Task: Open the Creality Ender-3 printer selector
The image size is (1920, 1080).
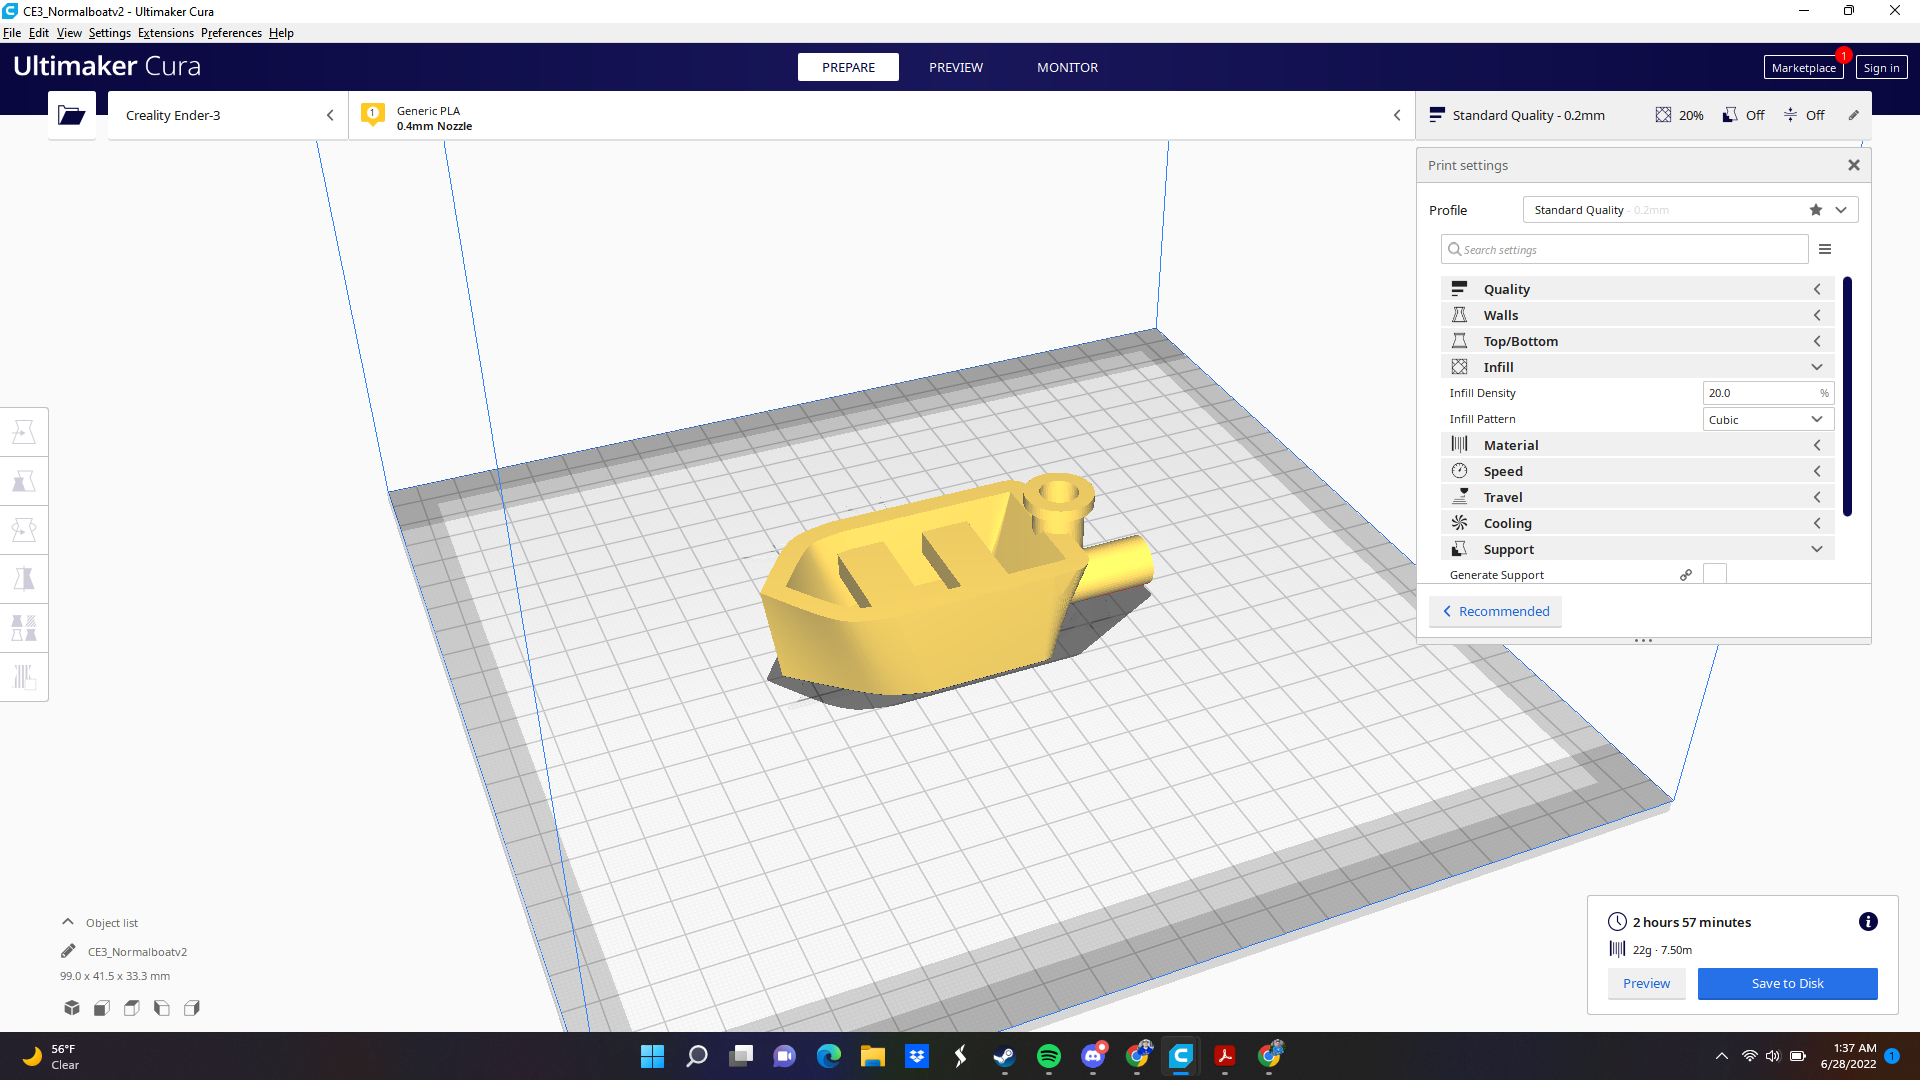Action: tap(228, 115)
